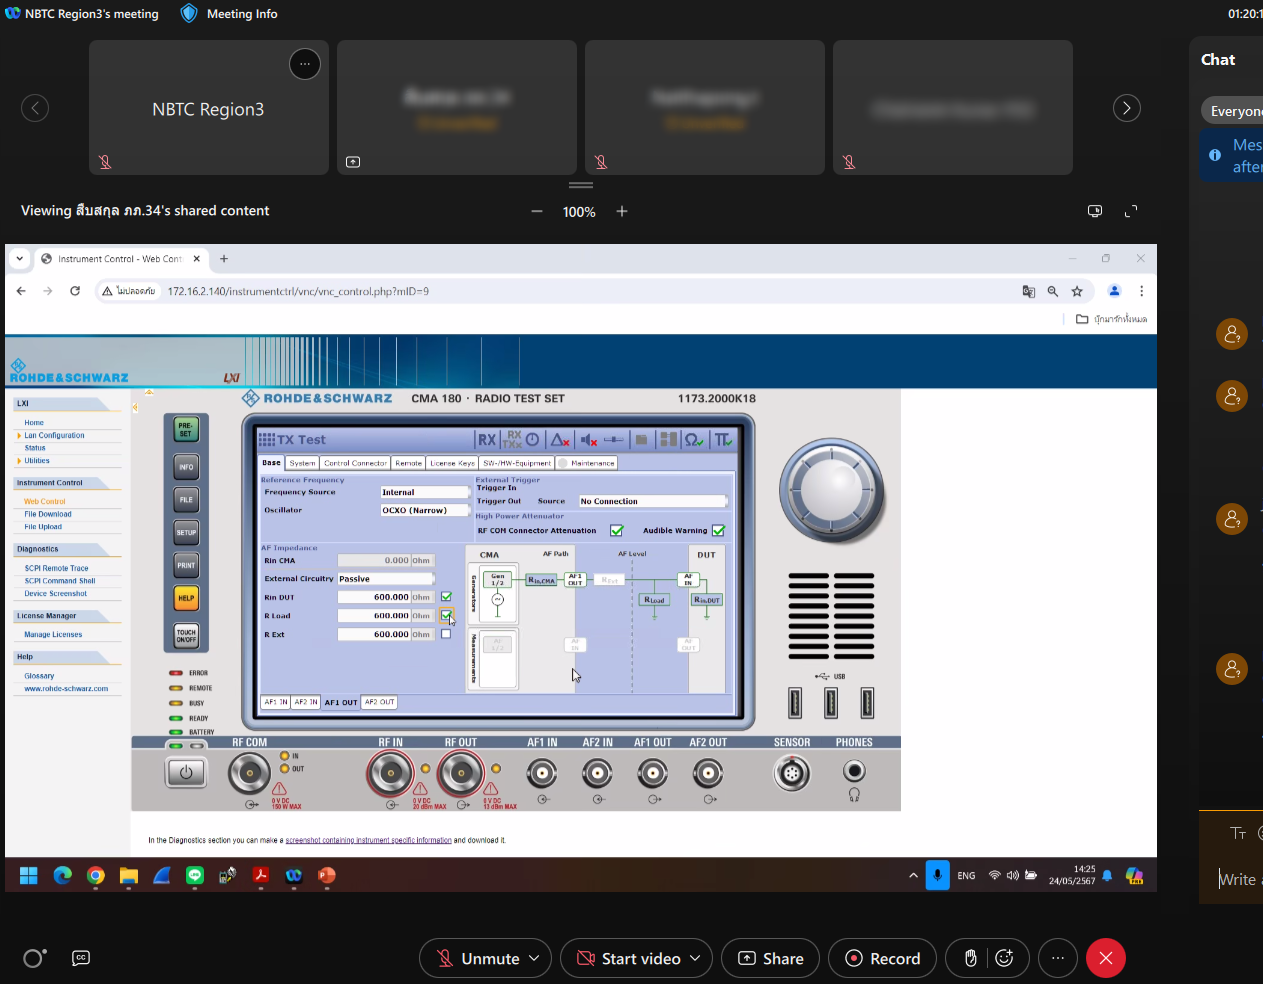Click the red leave meeting button
Image resolution: width=1263 pixels, height=984 pixels.
[x=1106, y=958]
